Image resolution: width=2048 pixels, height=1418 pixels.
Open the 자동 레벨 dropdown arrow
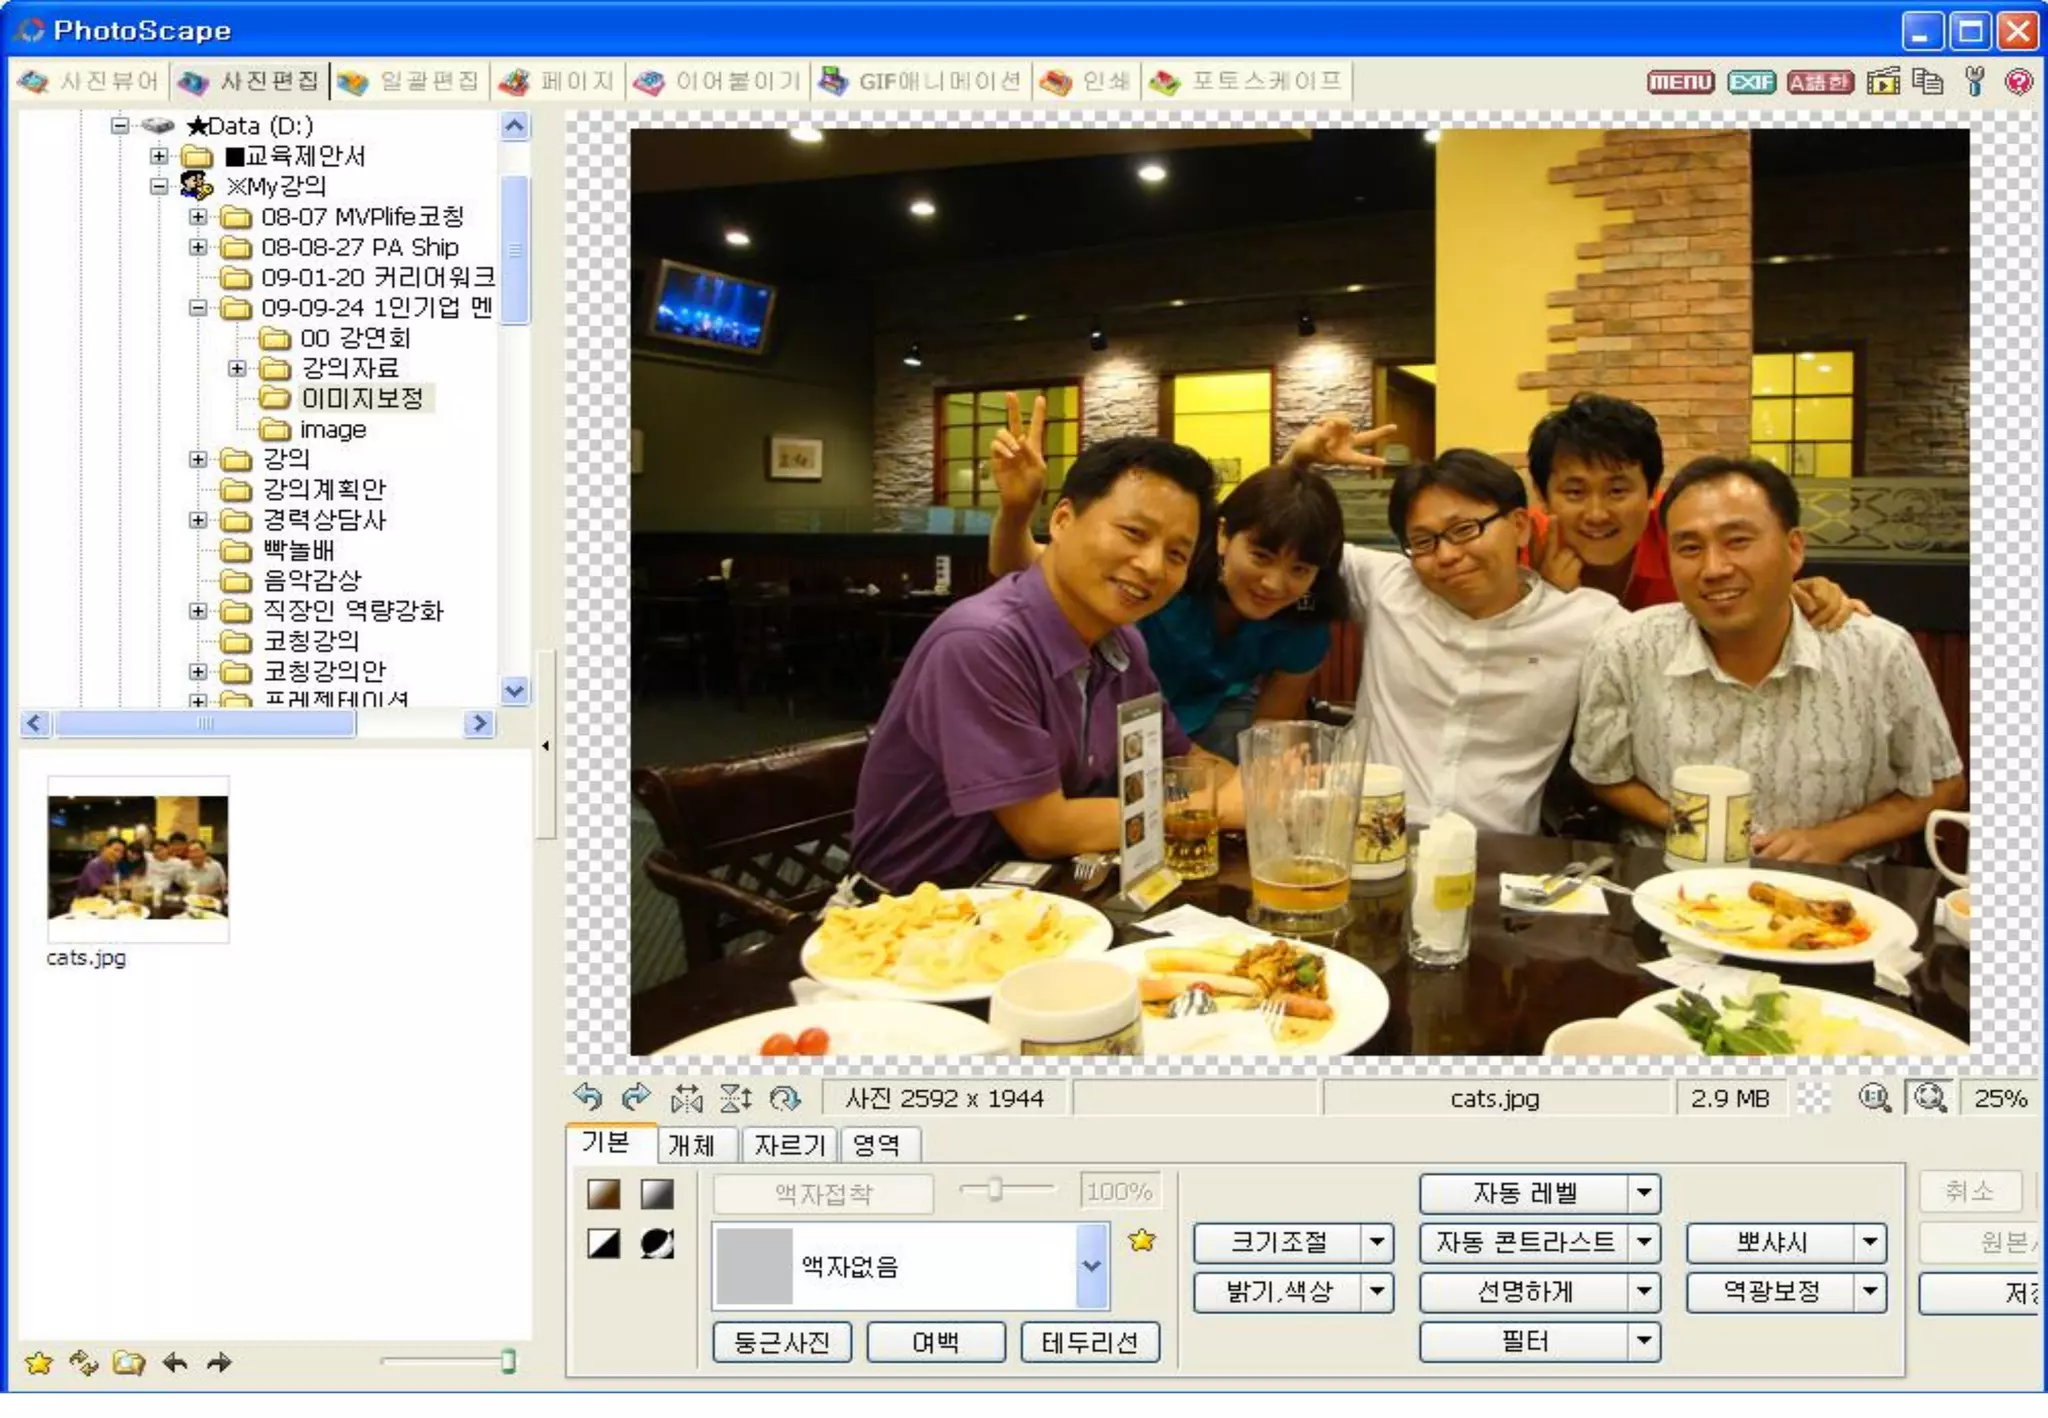coord(1643,1192)
